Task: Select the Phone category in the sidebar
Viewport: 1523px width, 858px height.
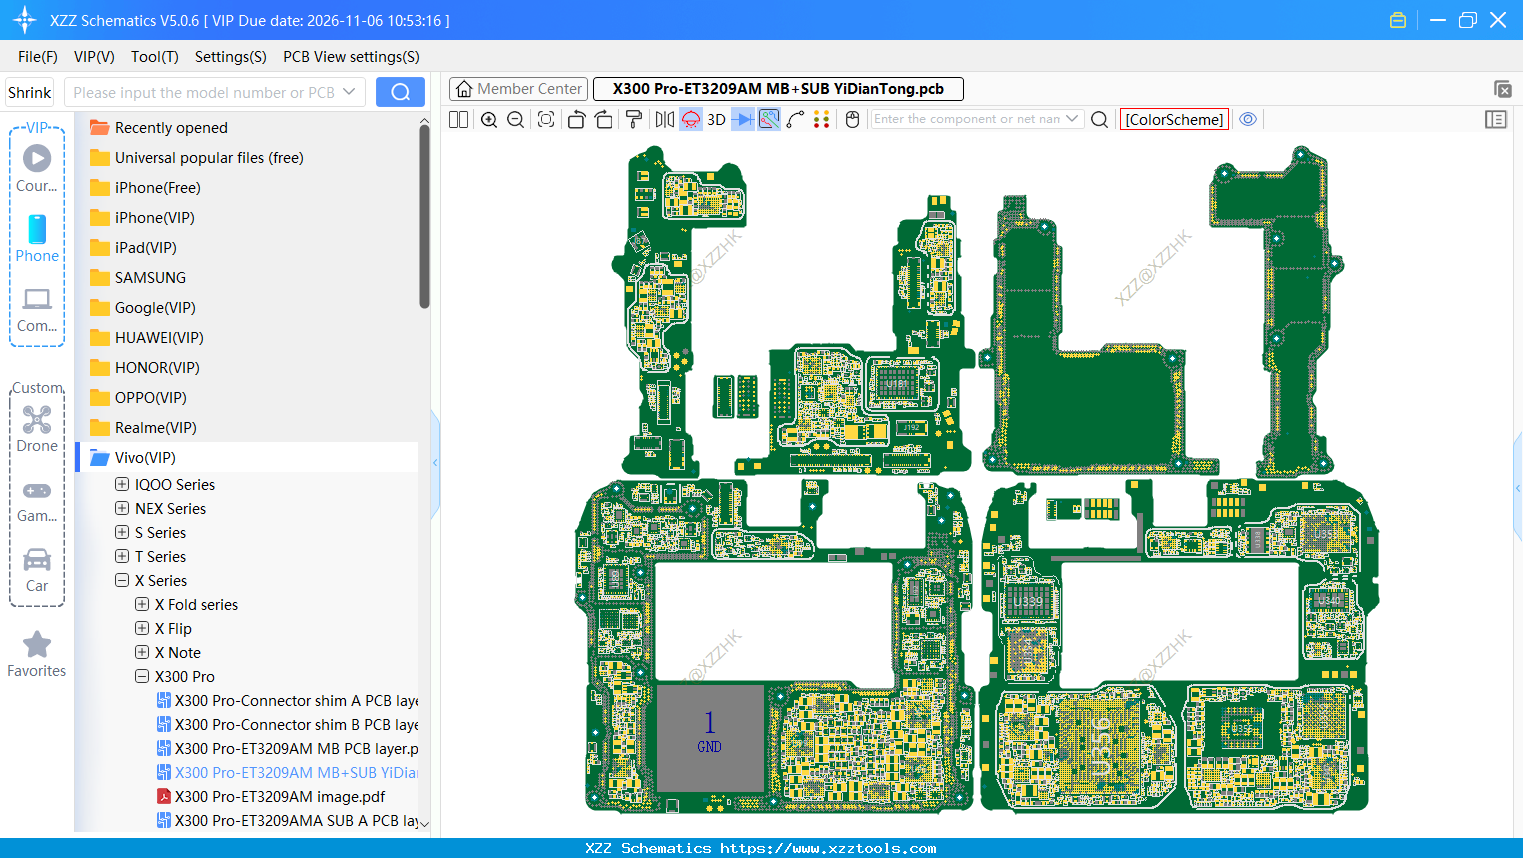Action: 37,239
